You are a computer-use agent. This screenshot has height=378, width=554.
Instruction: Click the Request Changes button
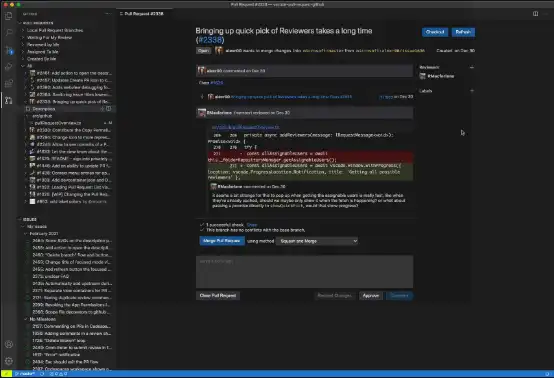point(335,296)
